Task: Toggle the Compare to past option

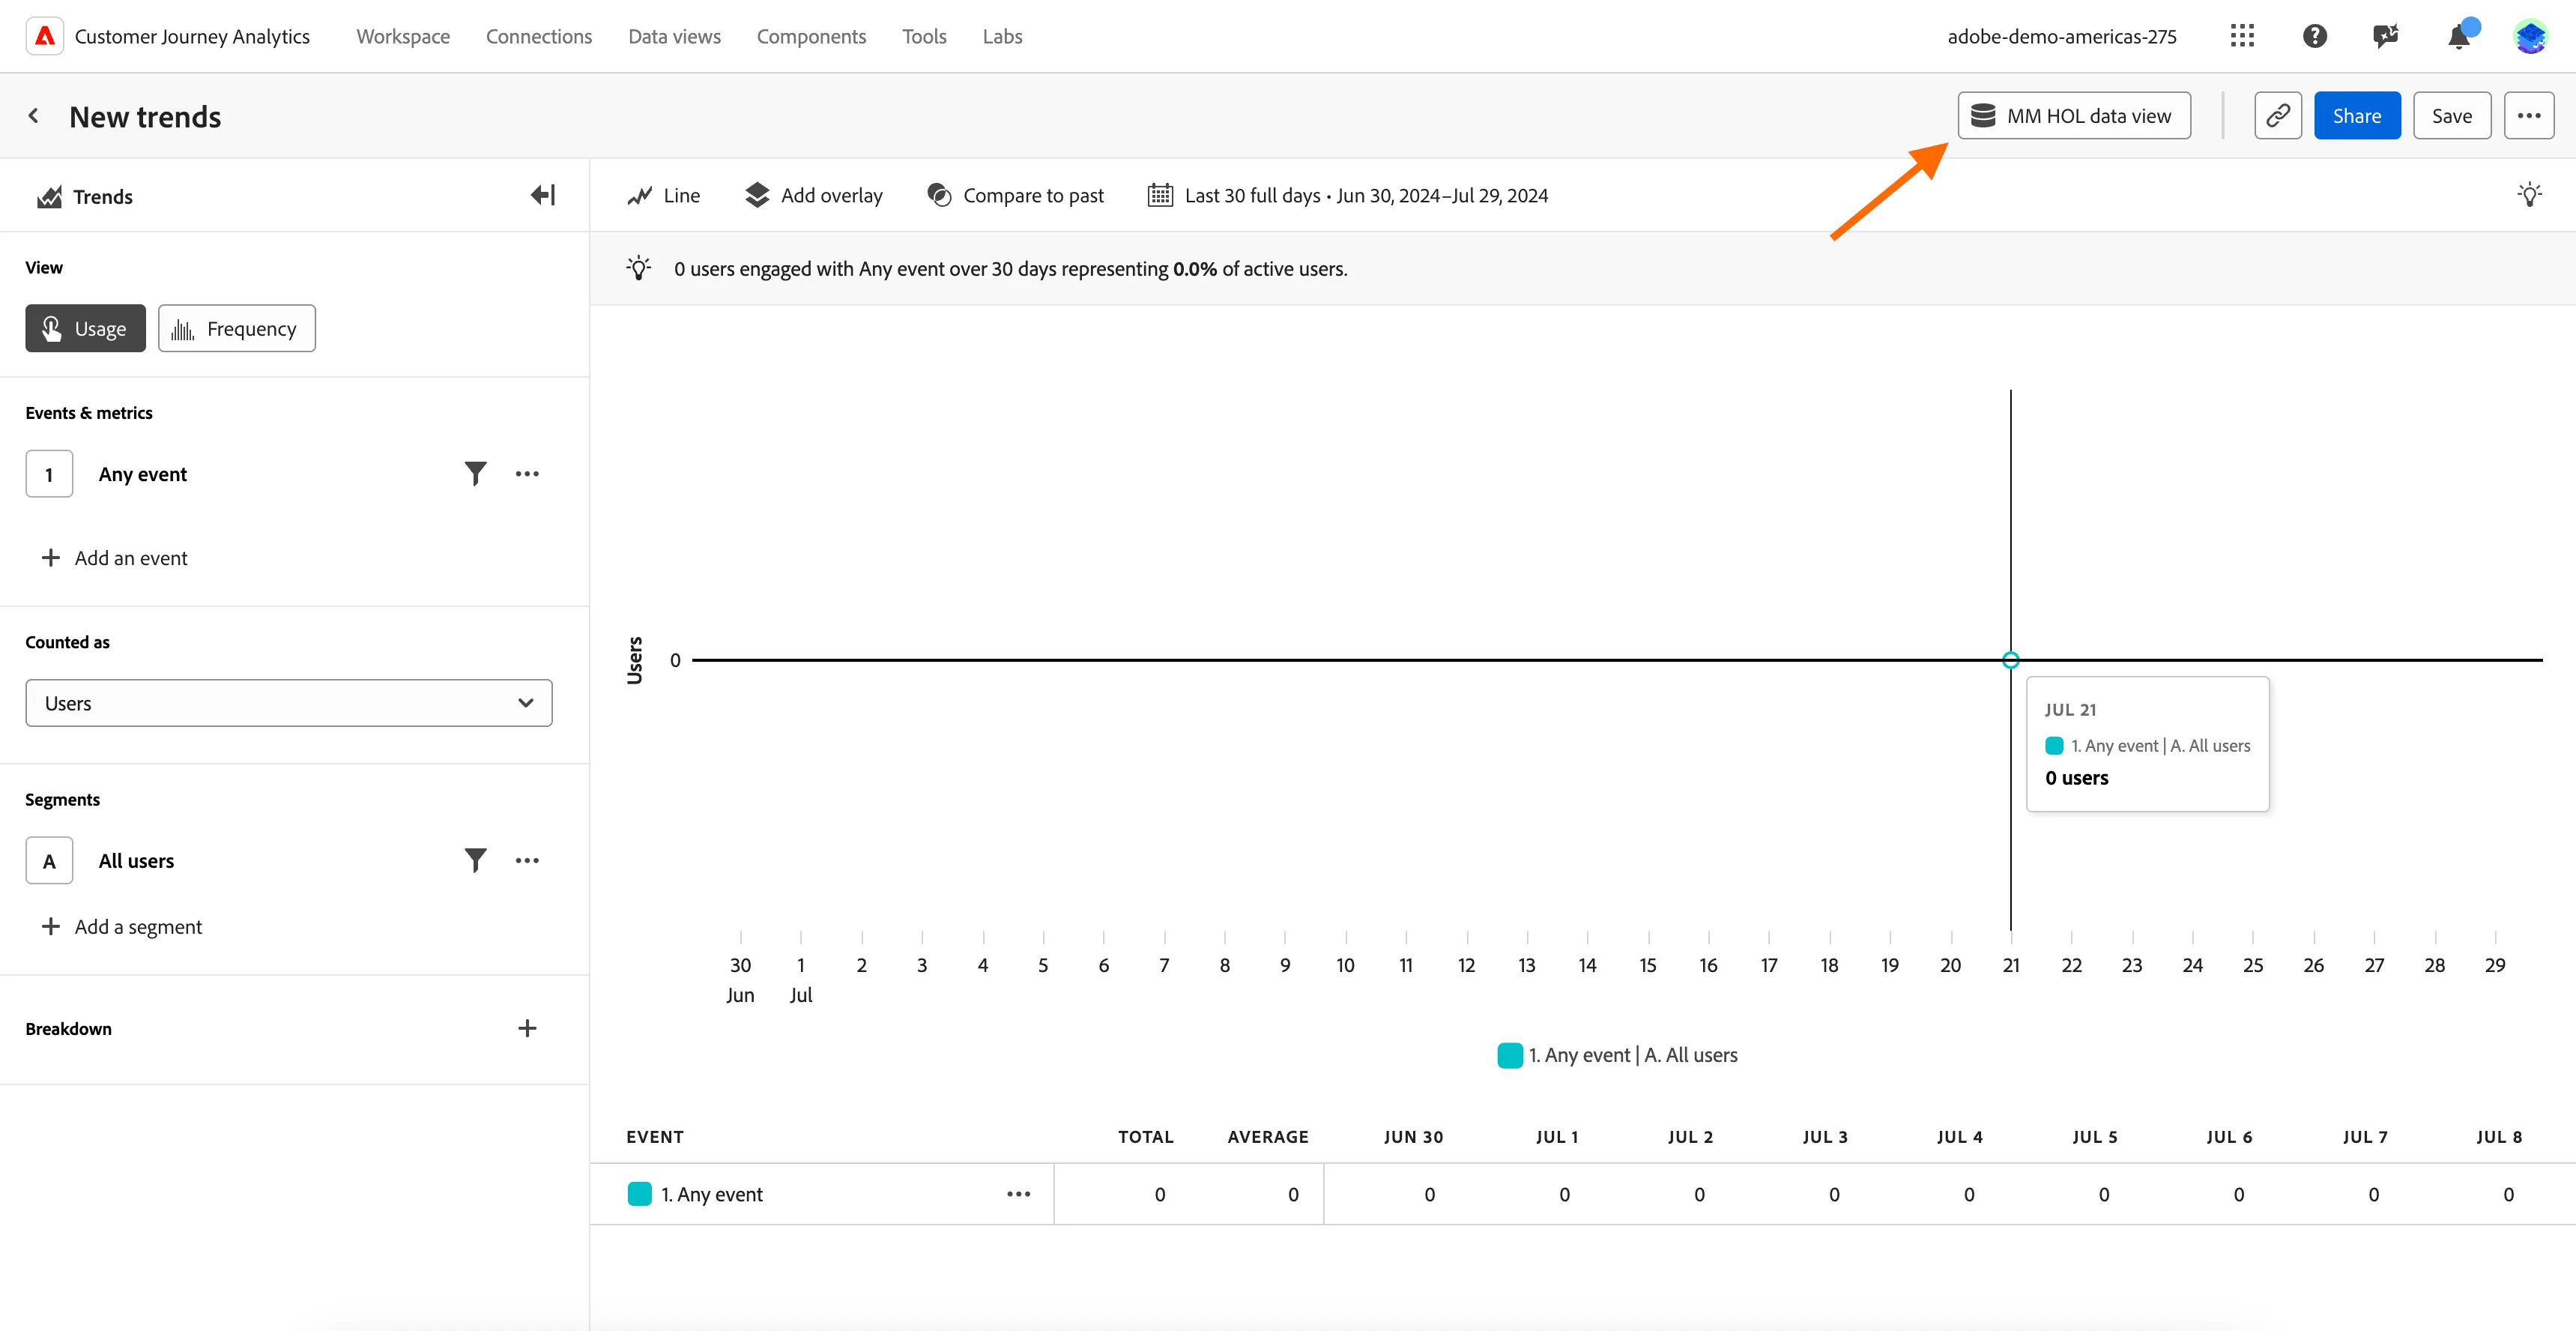Action: pos(1015,195)
